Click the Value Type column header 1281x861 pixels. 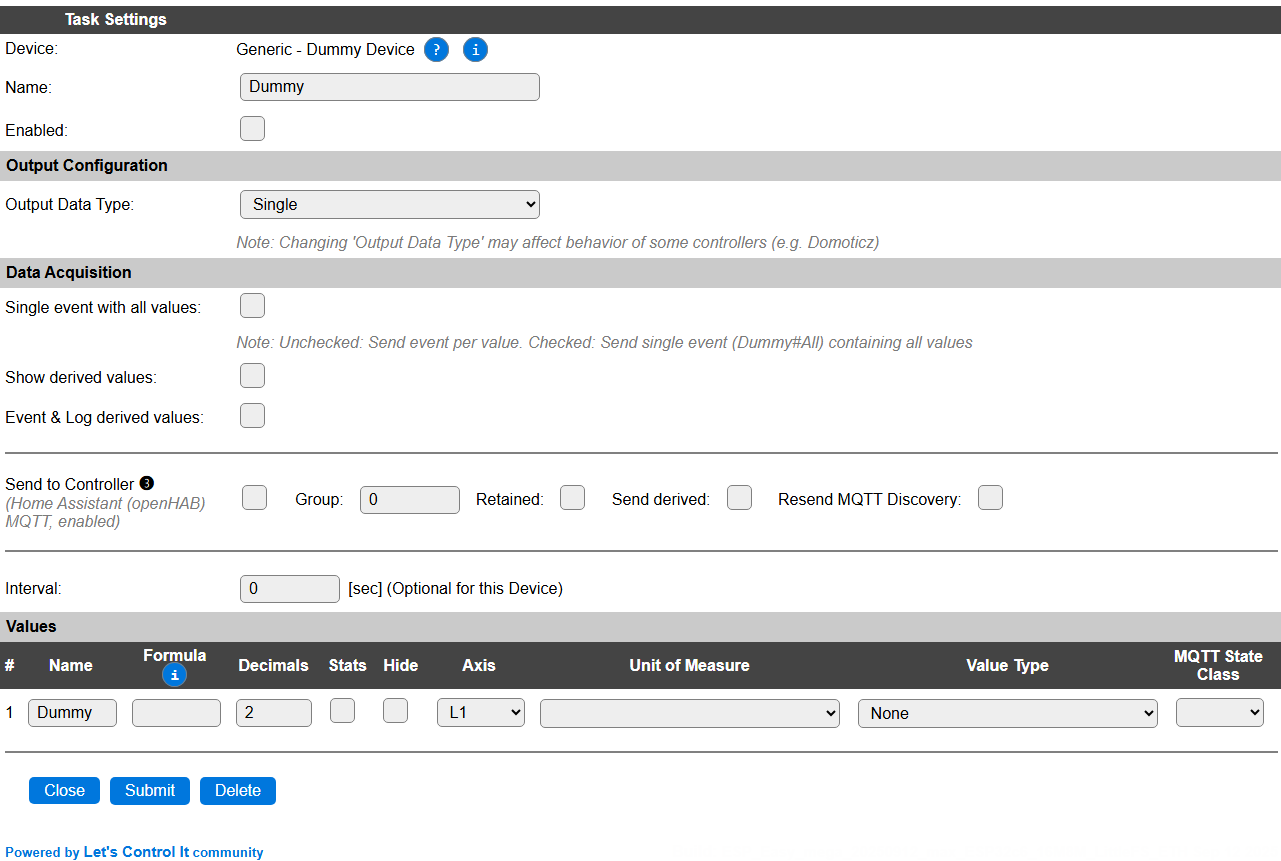pos(1007,665)
